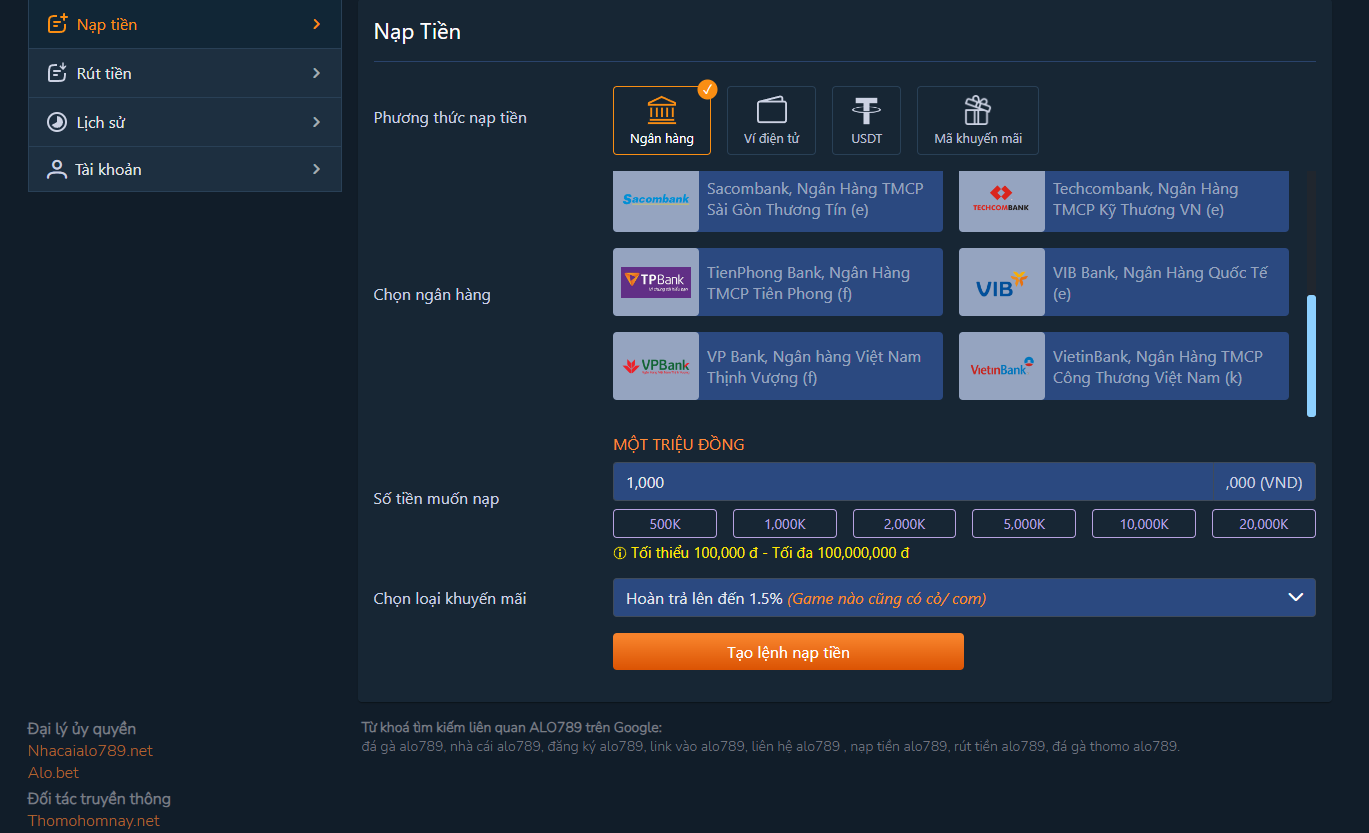
Task: Set amount with the 2,000K button
Action: coord(904,524)
